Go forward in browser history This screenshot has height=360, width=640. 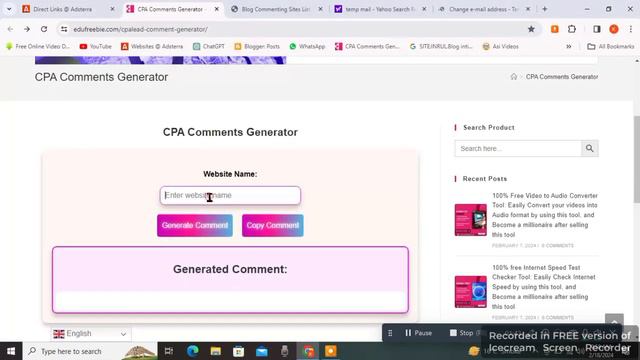click(27, 29)
